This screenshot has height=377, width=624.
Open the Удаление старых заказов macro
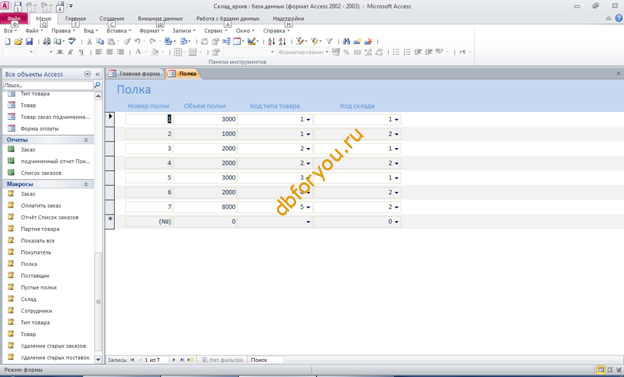pyautogui.click(x=53, y=346)
